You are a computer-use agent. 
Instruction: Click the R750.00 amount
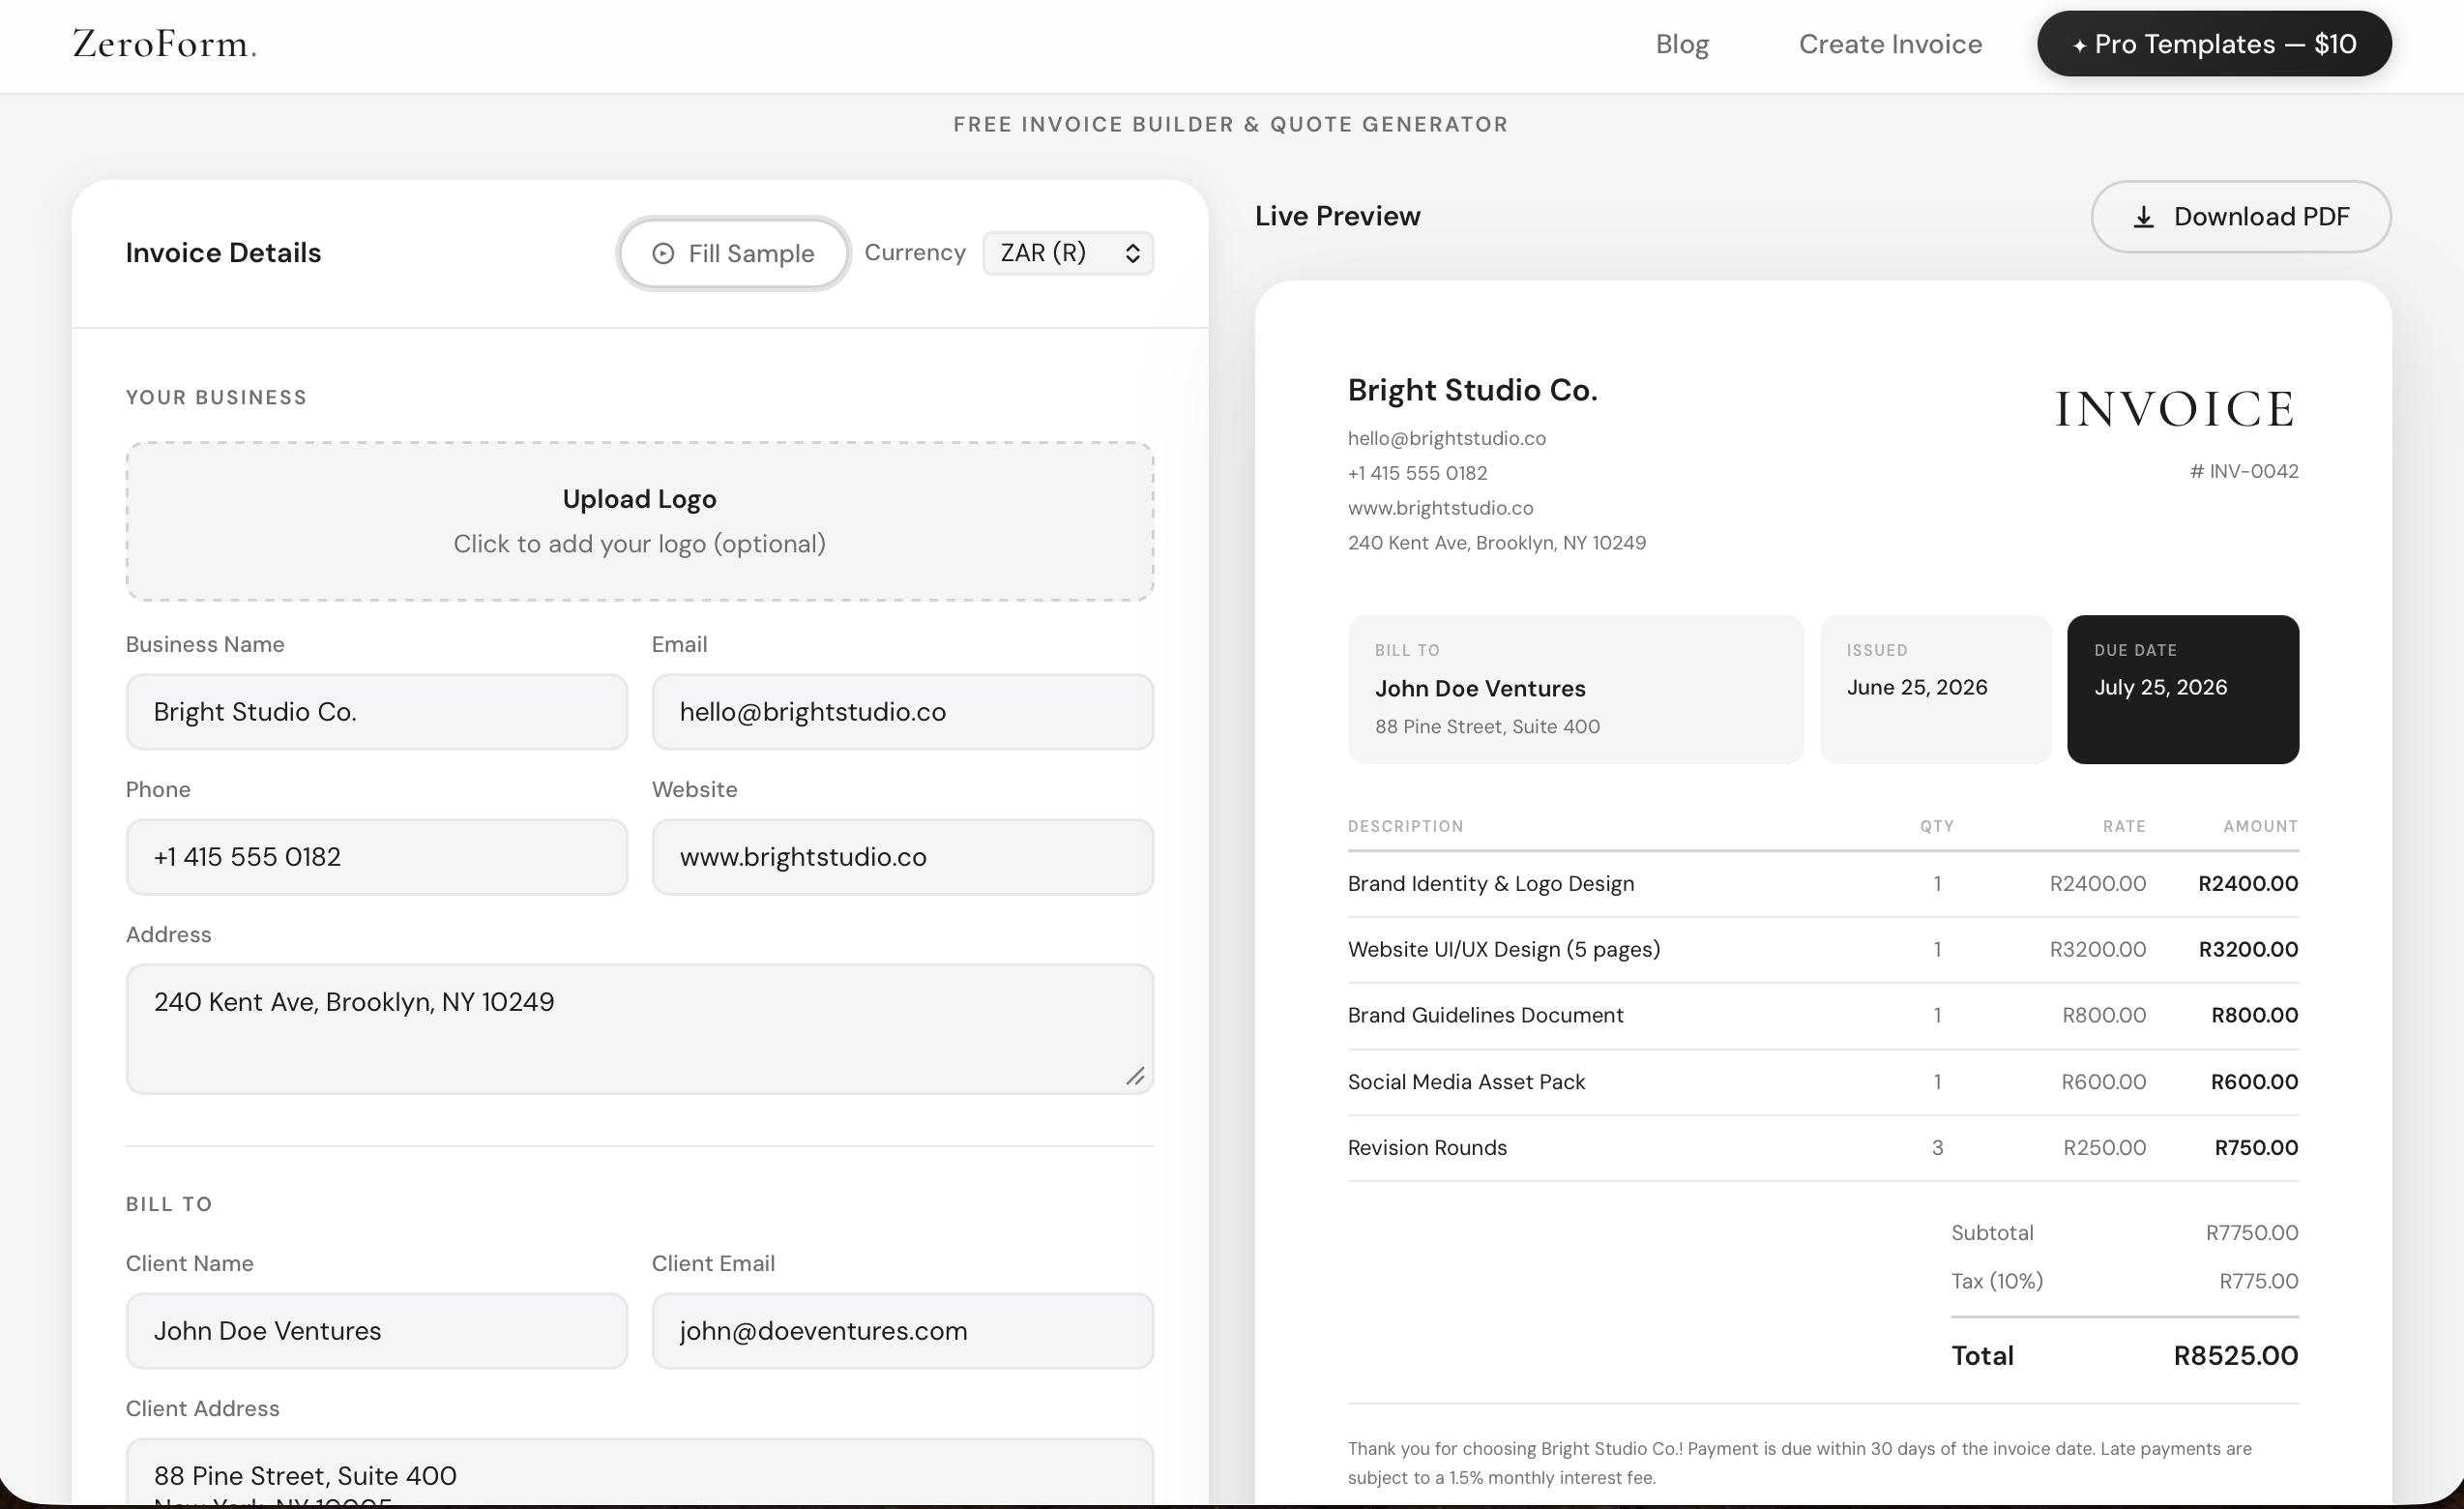2256,1148
